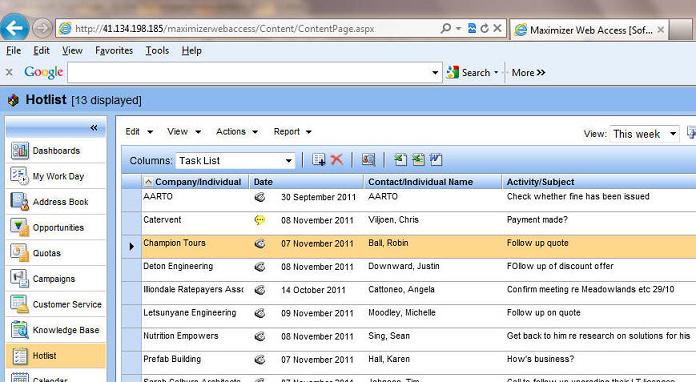
Task: Click the How's business? subject
Action: (x=540, y=359)
